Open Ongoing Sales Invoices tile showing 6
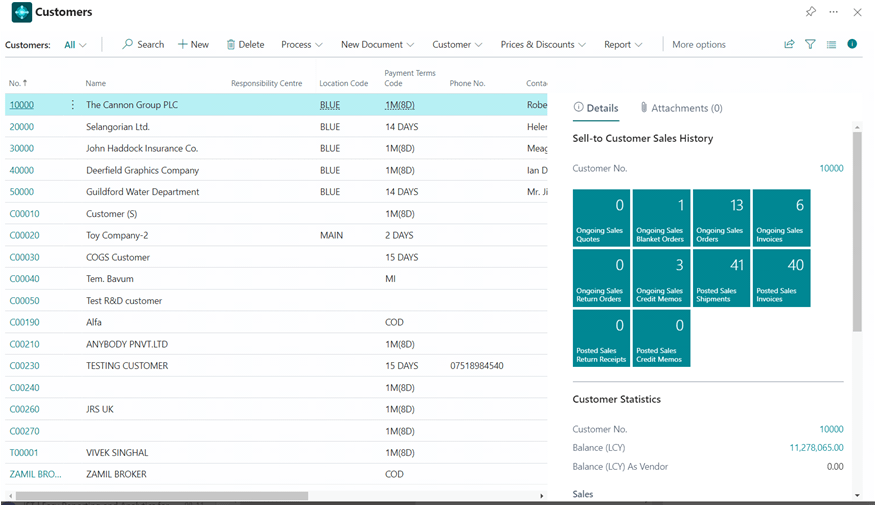This screenshot has width=875, height=505. coord(781,218)
